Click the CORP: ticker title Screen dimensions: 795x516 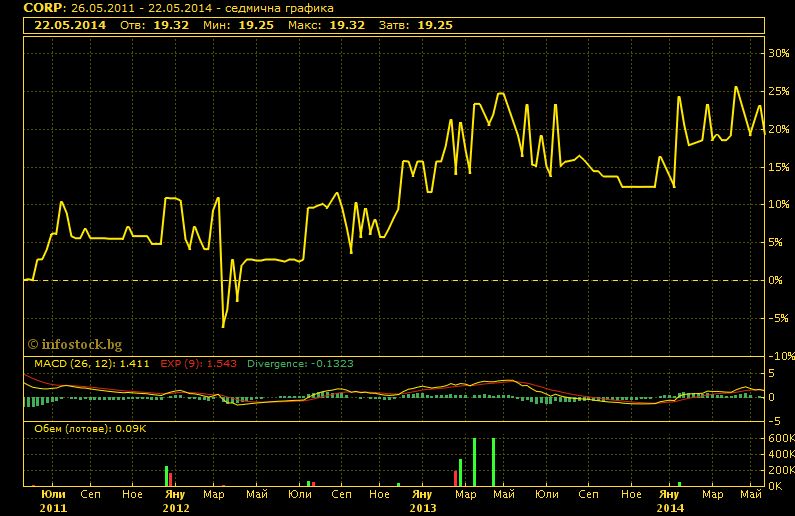point(45,8)
